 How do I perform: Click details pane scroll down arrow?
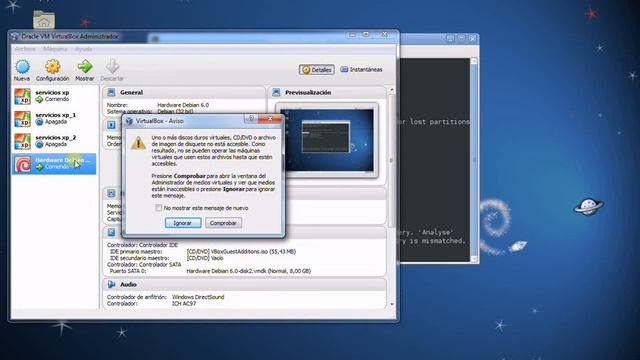(392, 304)
